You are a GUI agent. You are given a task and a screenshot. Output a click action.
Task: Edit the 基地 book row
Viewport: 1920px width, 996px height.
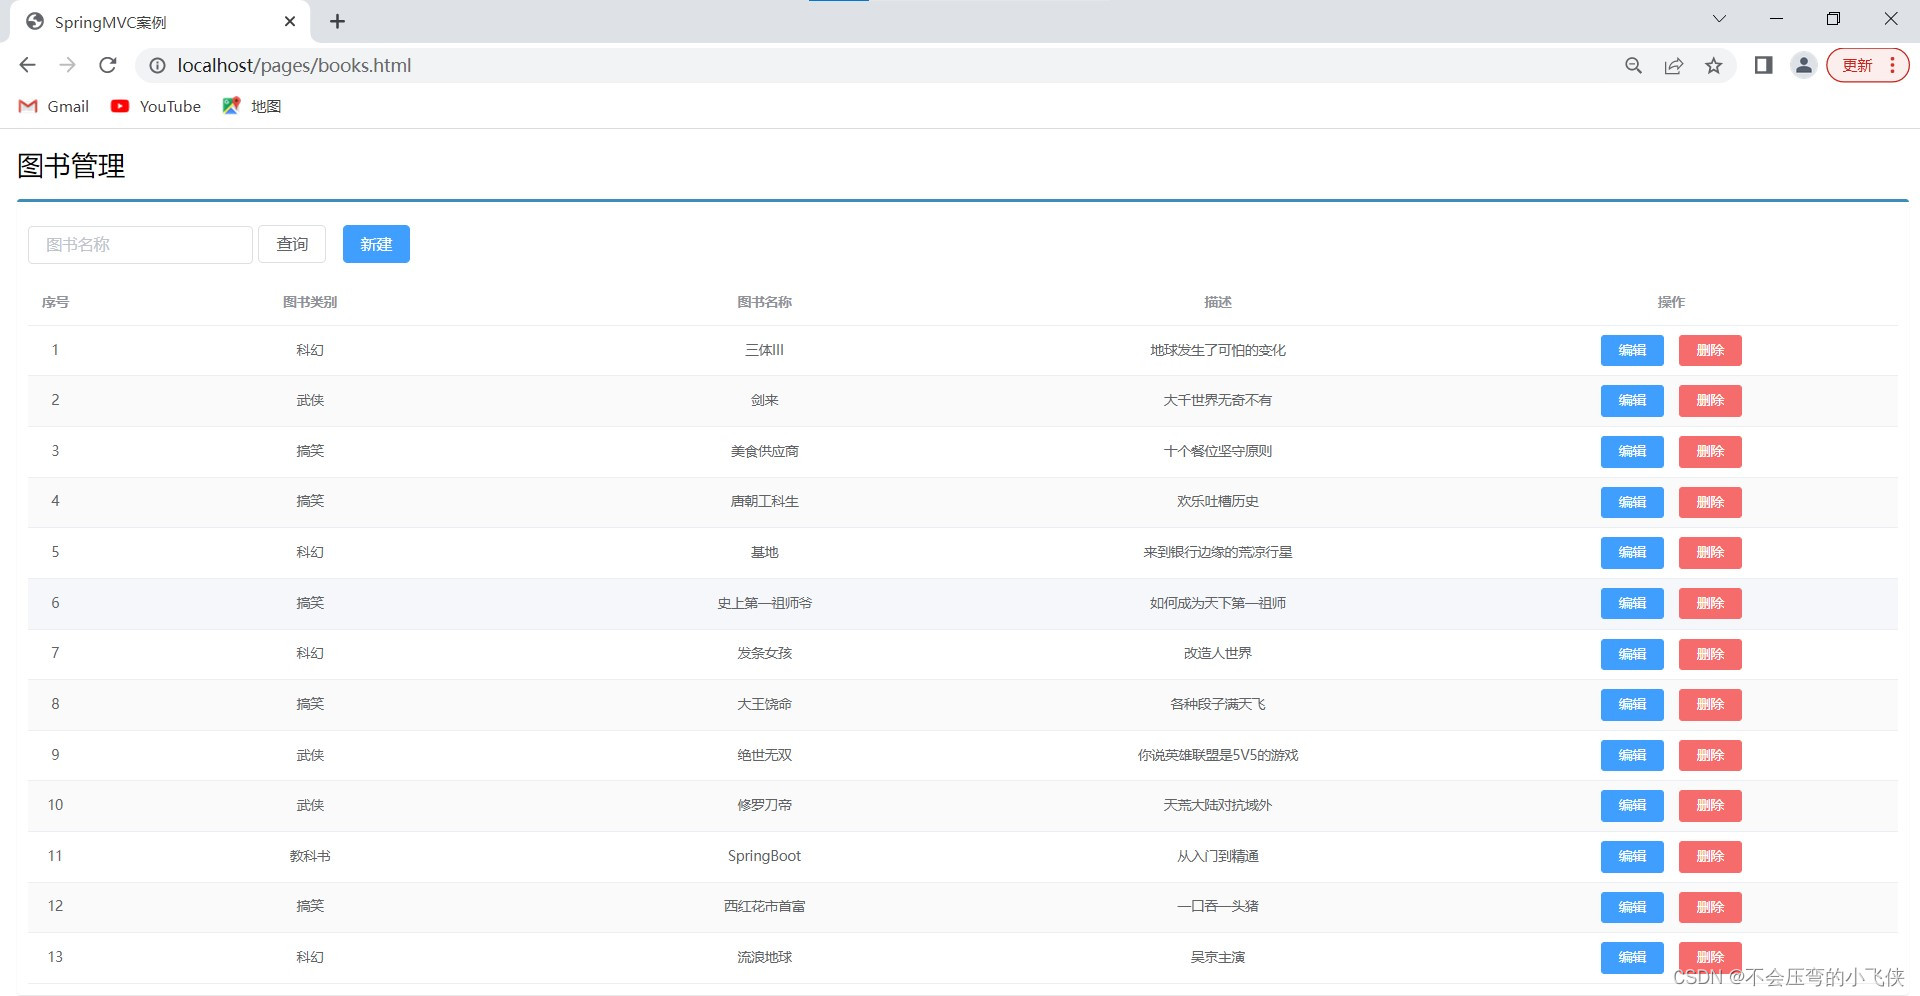click(1632, 552)
